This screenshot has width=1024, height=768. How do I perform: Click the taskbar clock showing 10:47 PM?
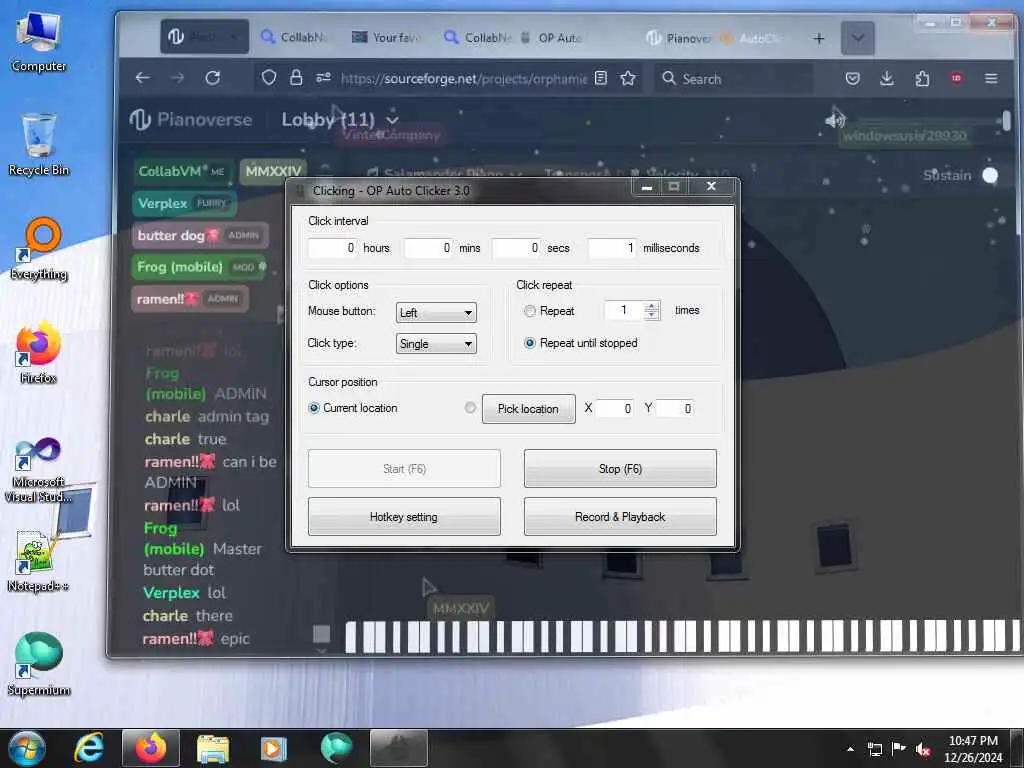pos(973,749)
